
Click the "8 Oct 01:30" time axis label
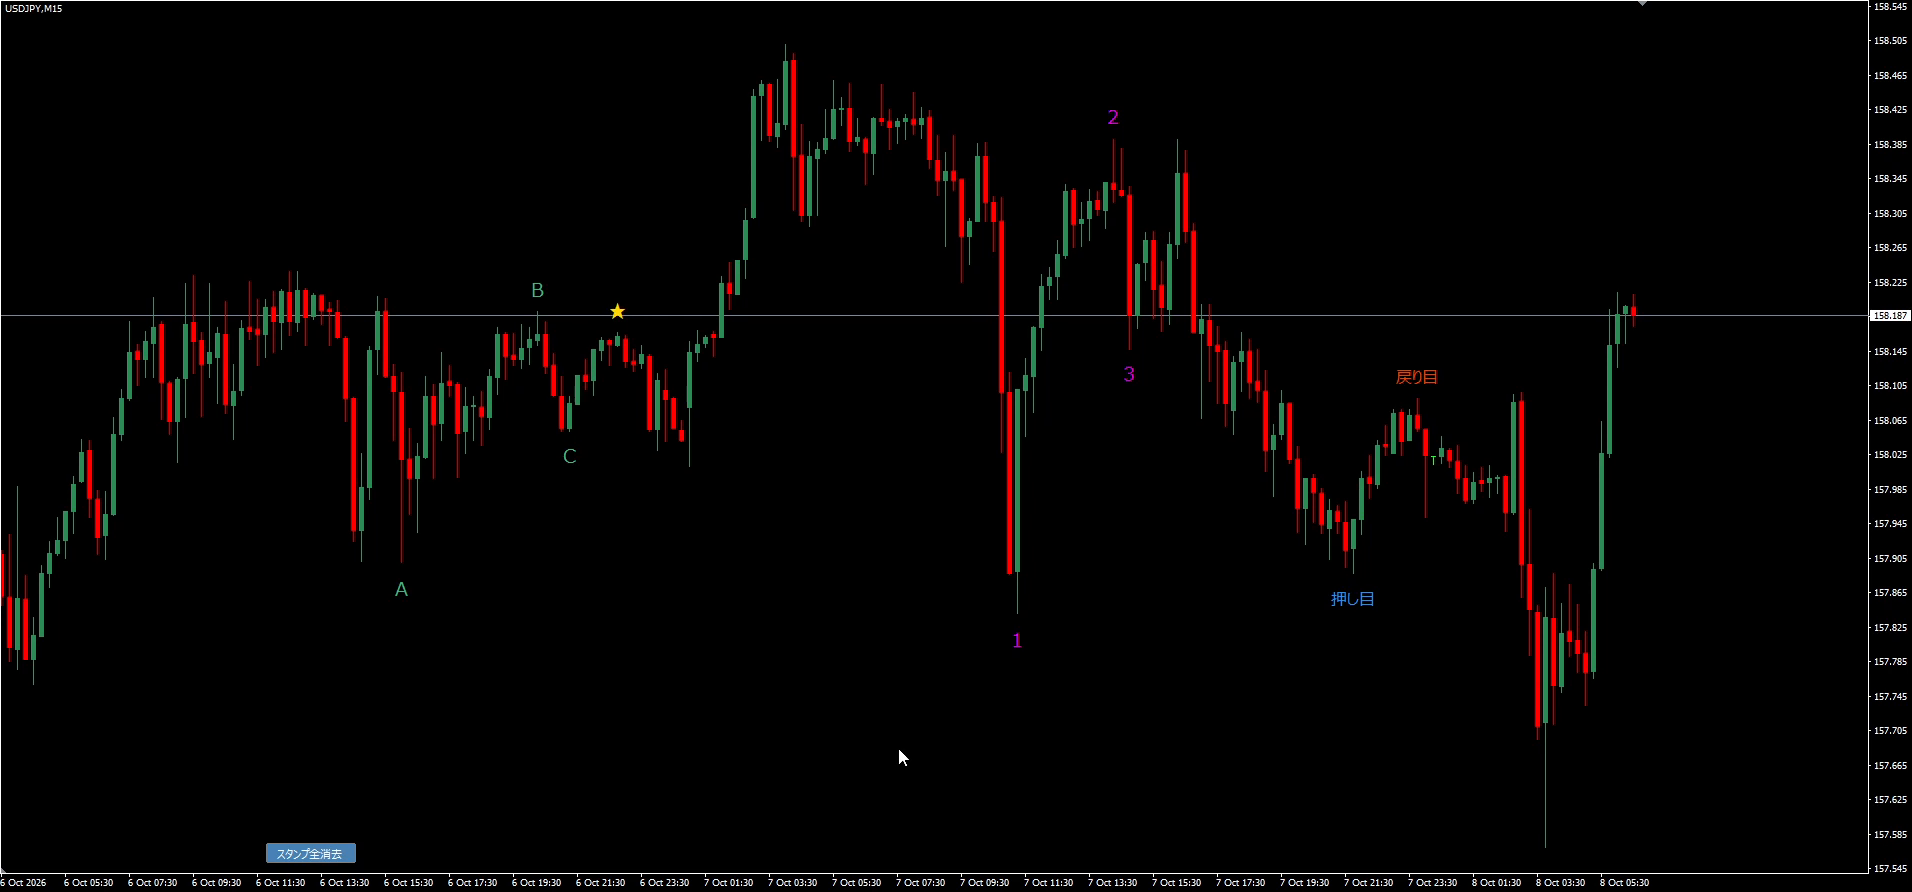point(1496,883)
